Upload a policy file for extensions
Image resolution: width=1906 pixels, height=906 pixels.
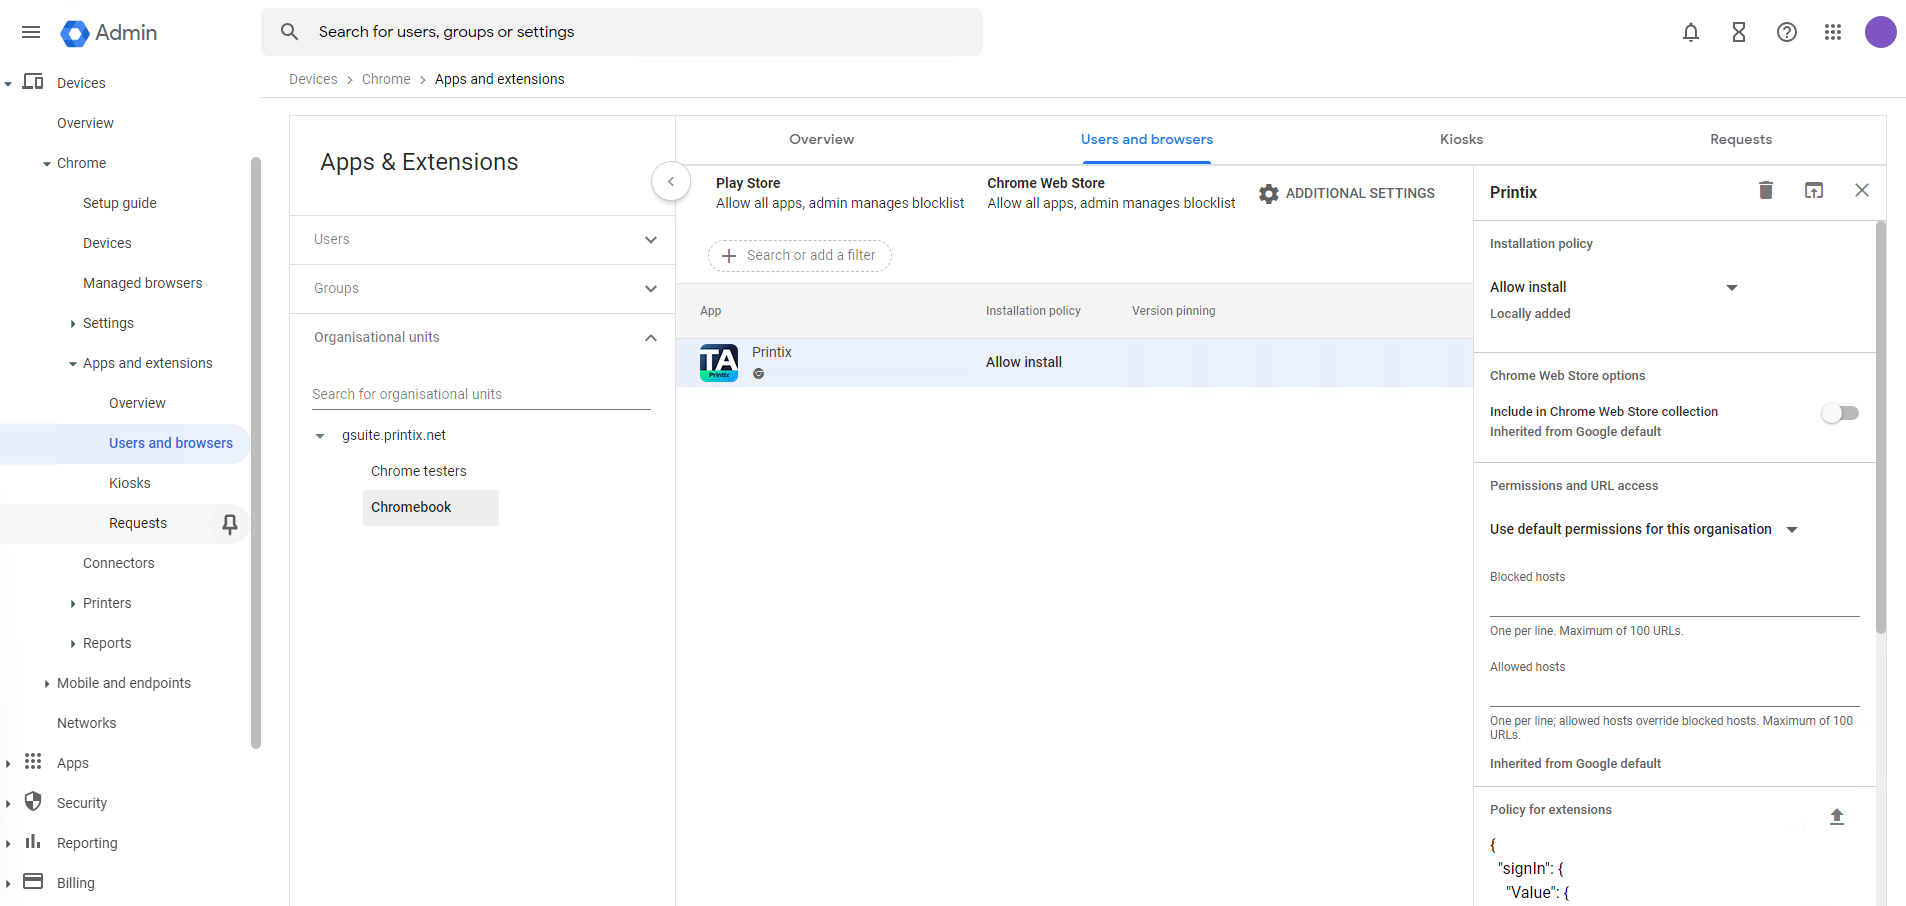coord(1836,816)
